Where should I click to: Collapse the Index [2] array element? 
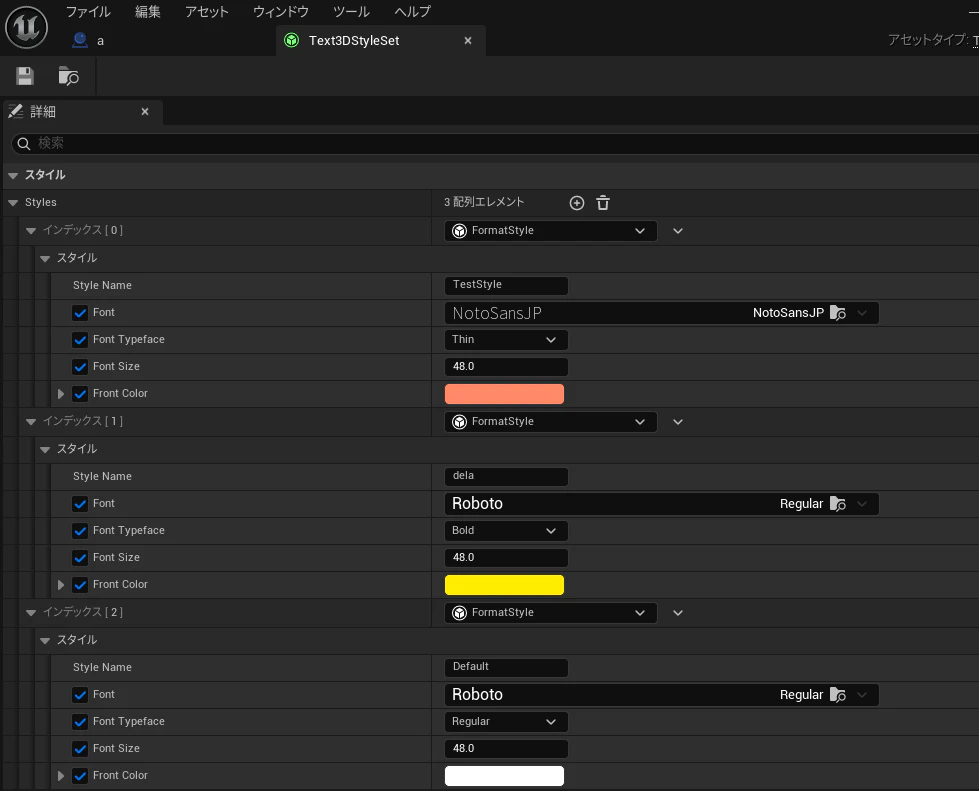point(31,613)
